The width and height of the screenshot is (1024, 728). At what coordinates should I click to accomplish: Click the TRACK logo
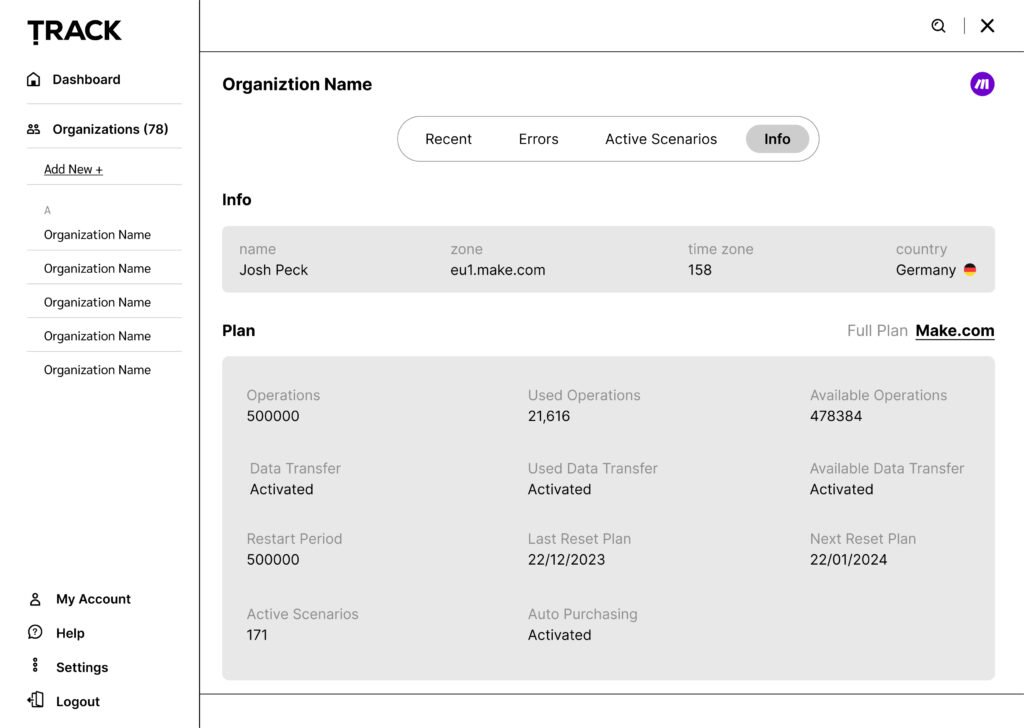75,32
